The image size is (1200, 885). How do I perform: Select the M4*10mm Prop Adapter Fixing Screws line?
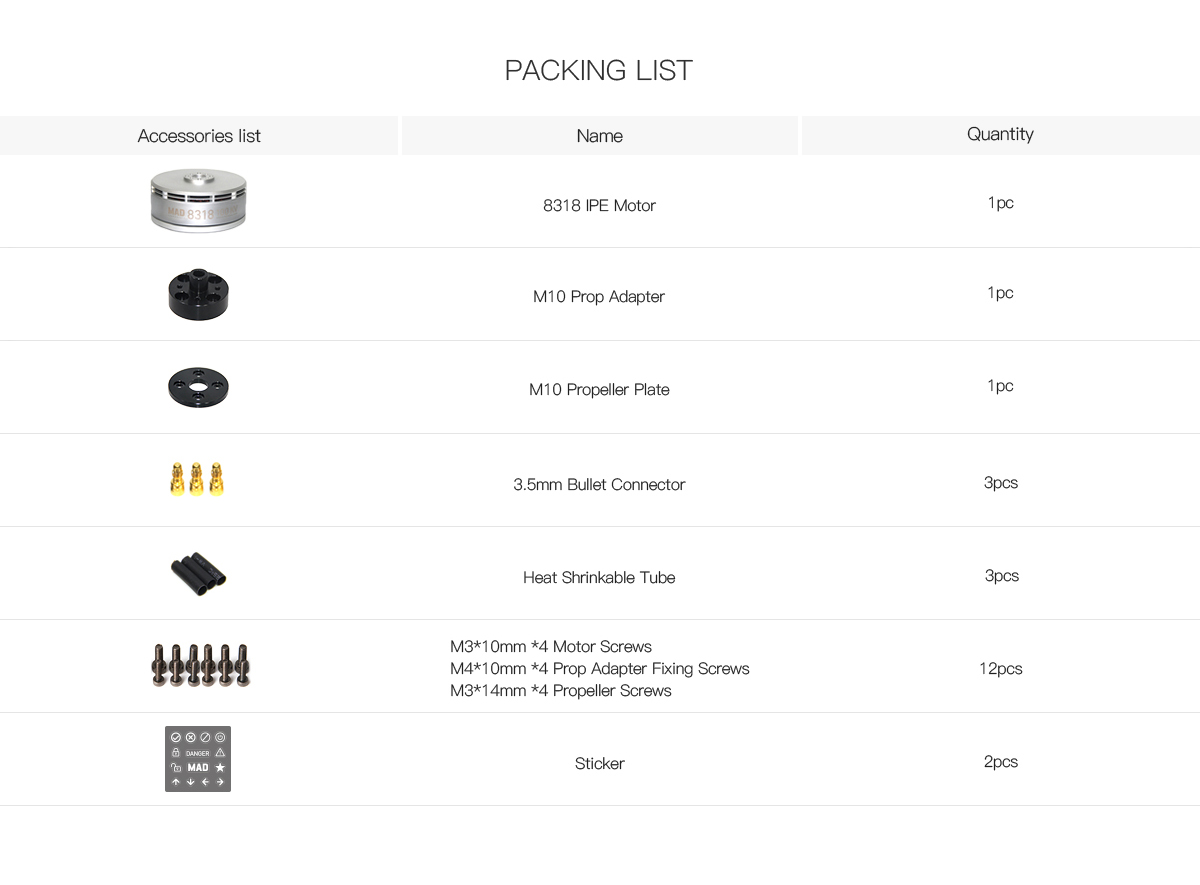pos(599,668)
